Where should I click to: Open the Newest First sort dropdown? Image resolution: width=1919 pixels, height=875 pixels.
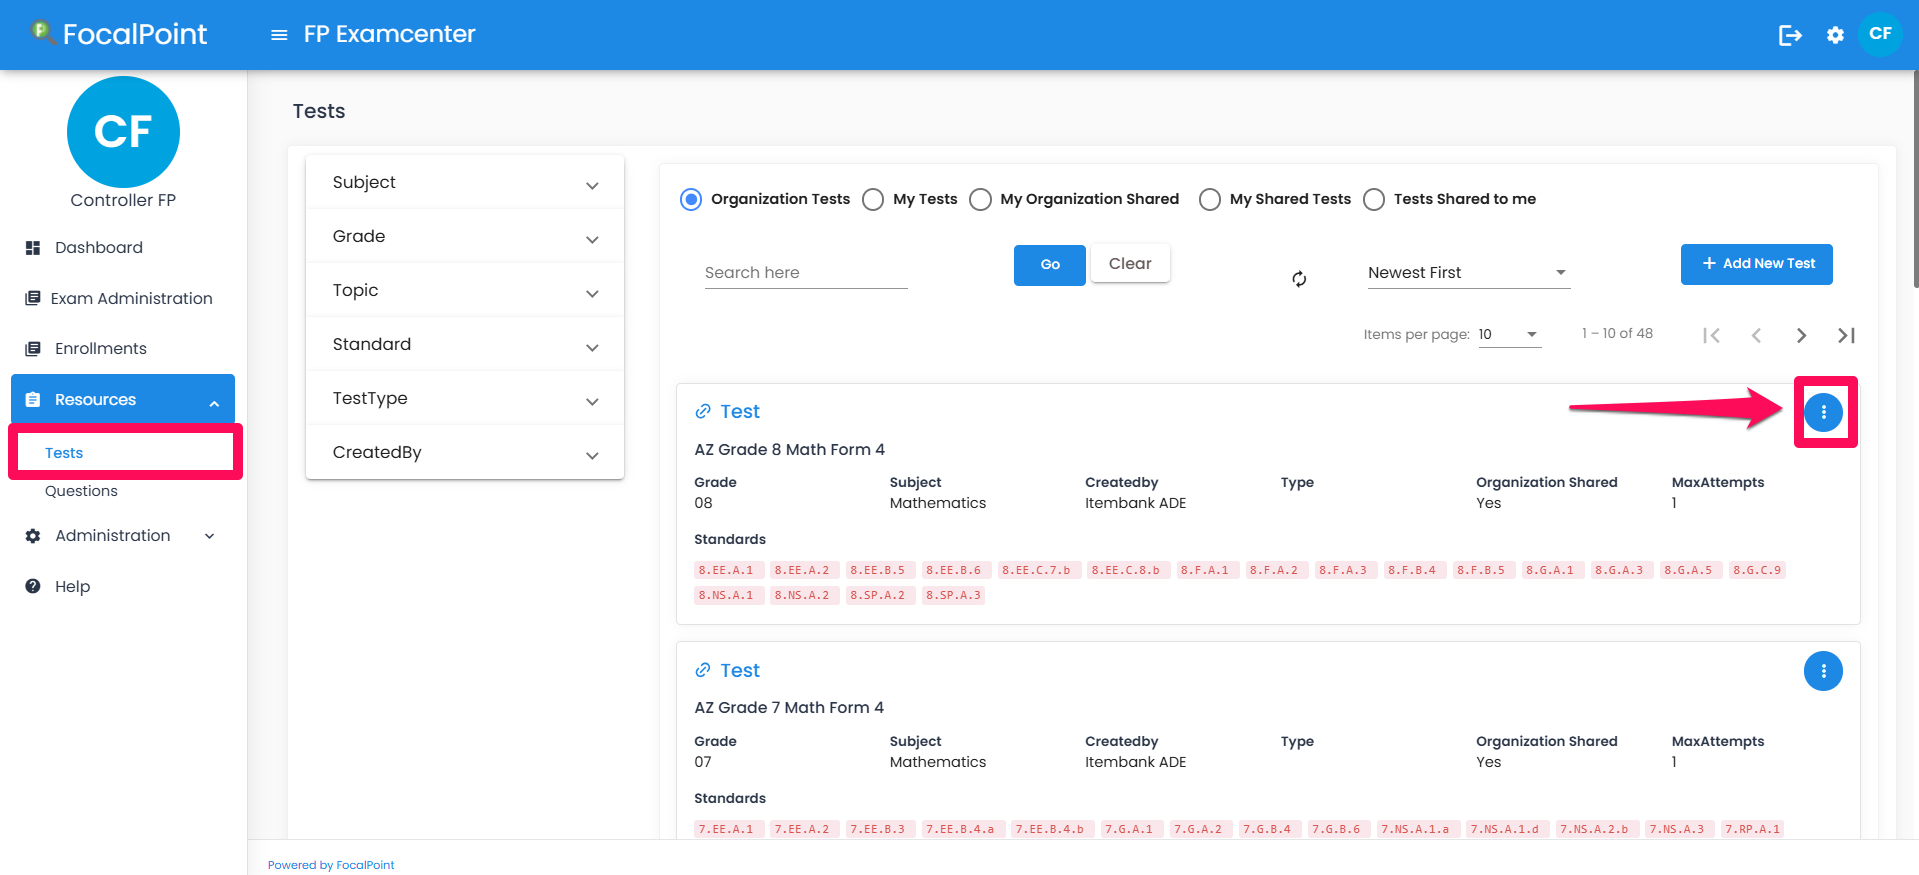[x=1469, y=273]
